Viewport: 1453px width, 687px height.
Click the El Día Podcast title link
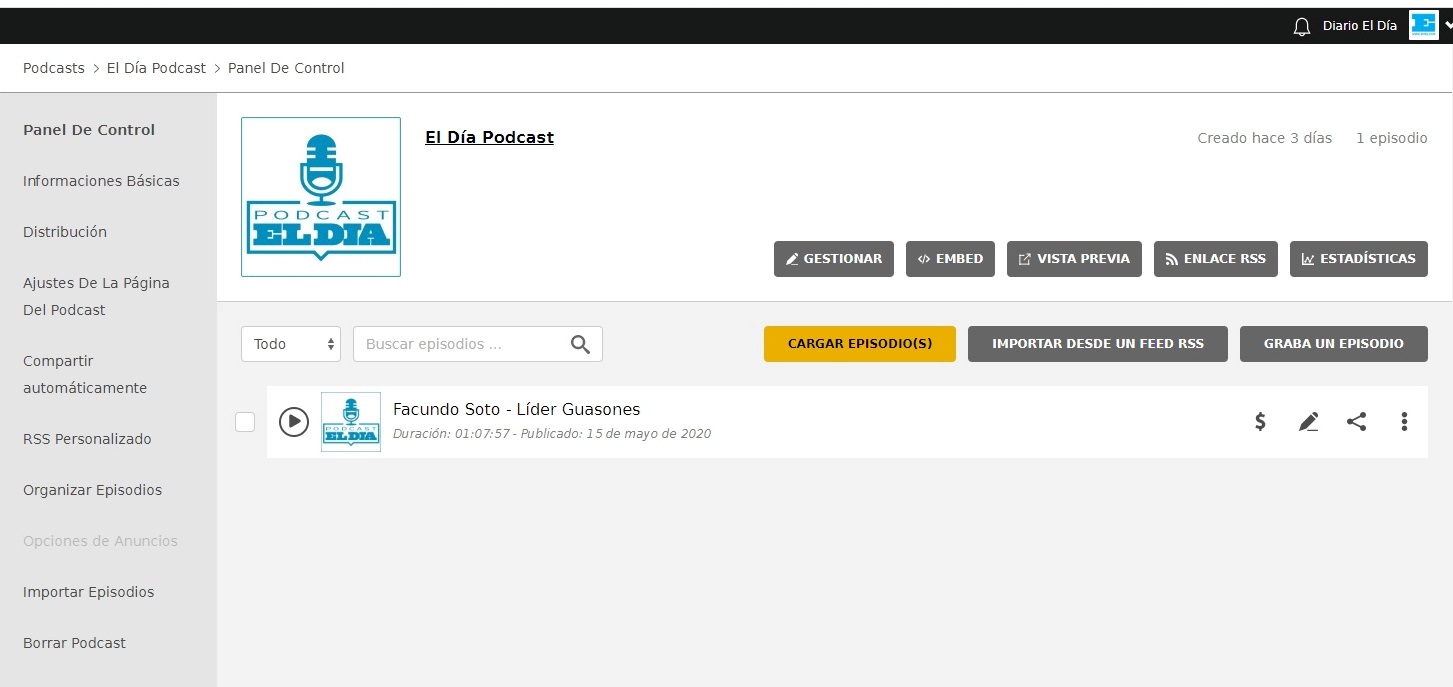[x=489, y=138]
